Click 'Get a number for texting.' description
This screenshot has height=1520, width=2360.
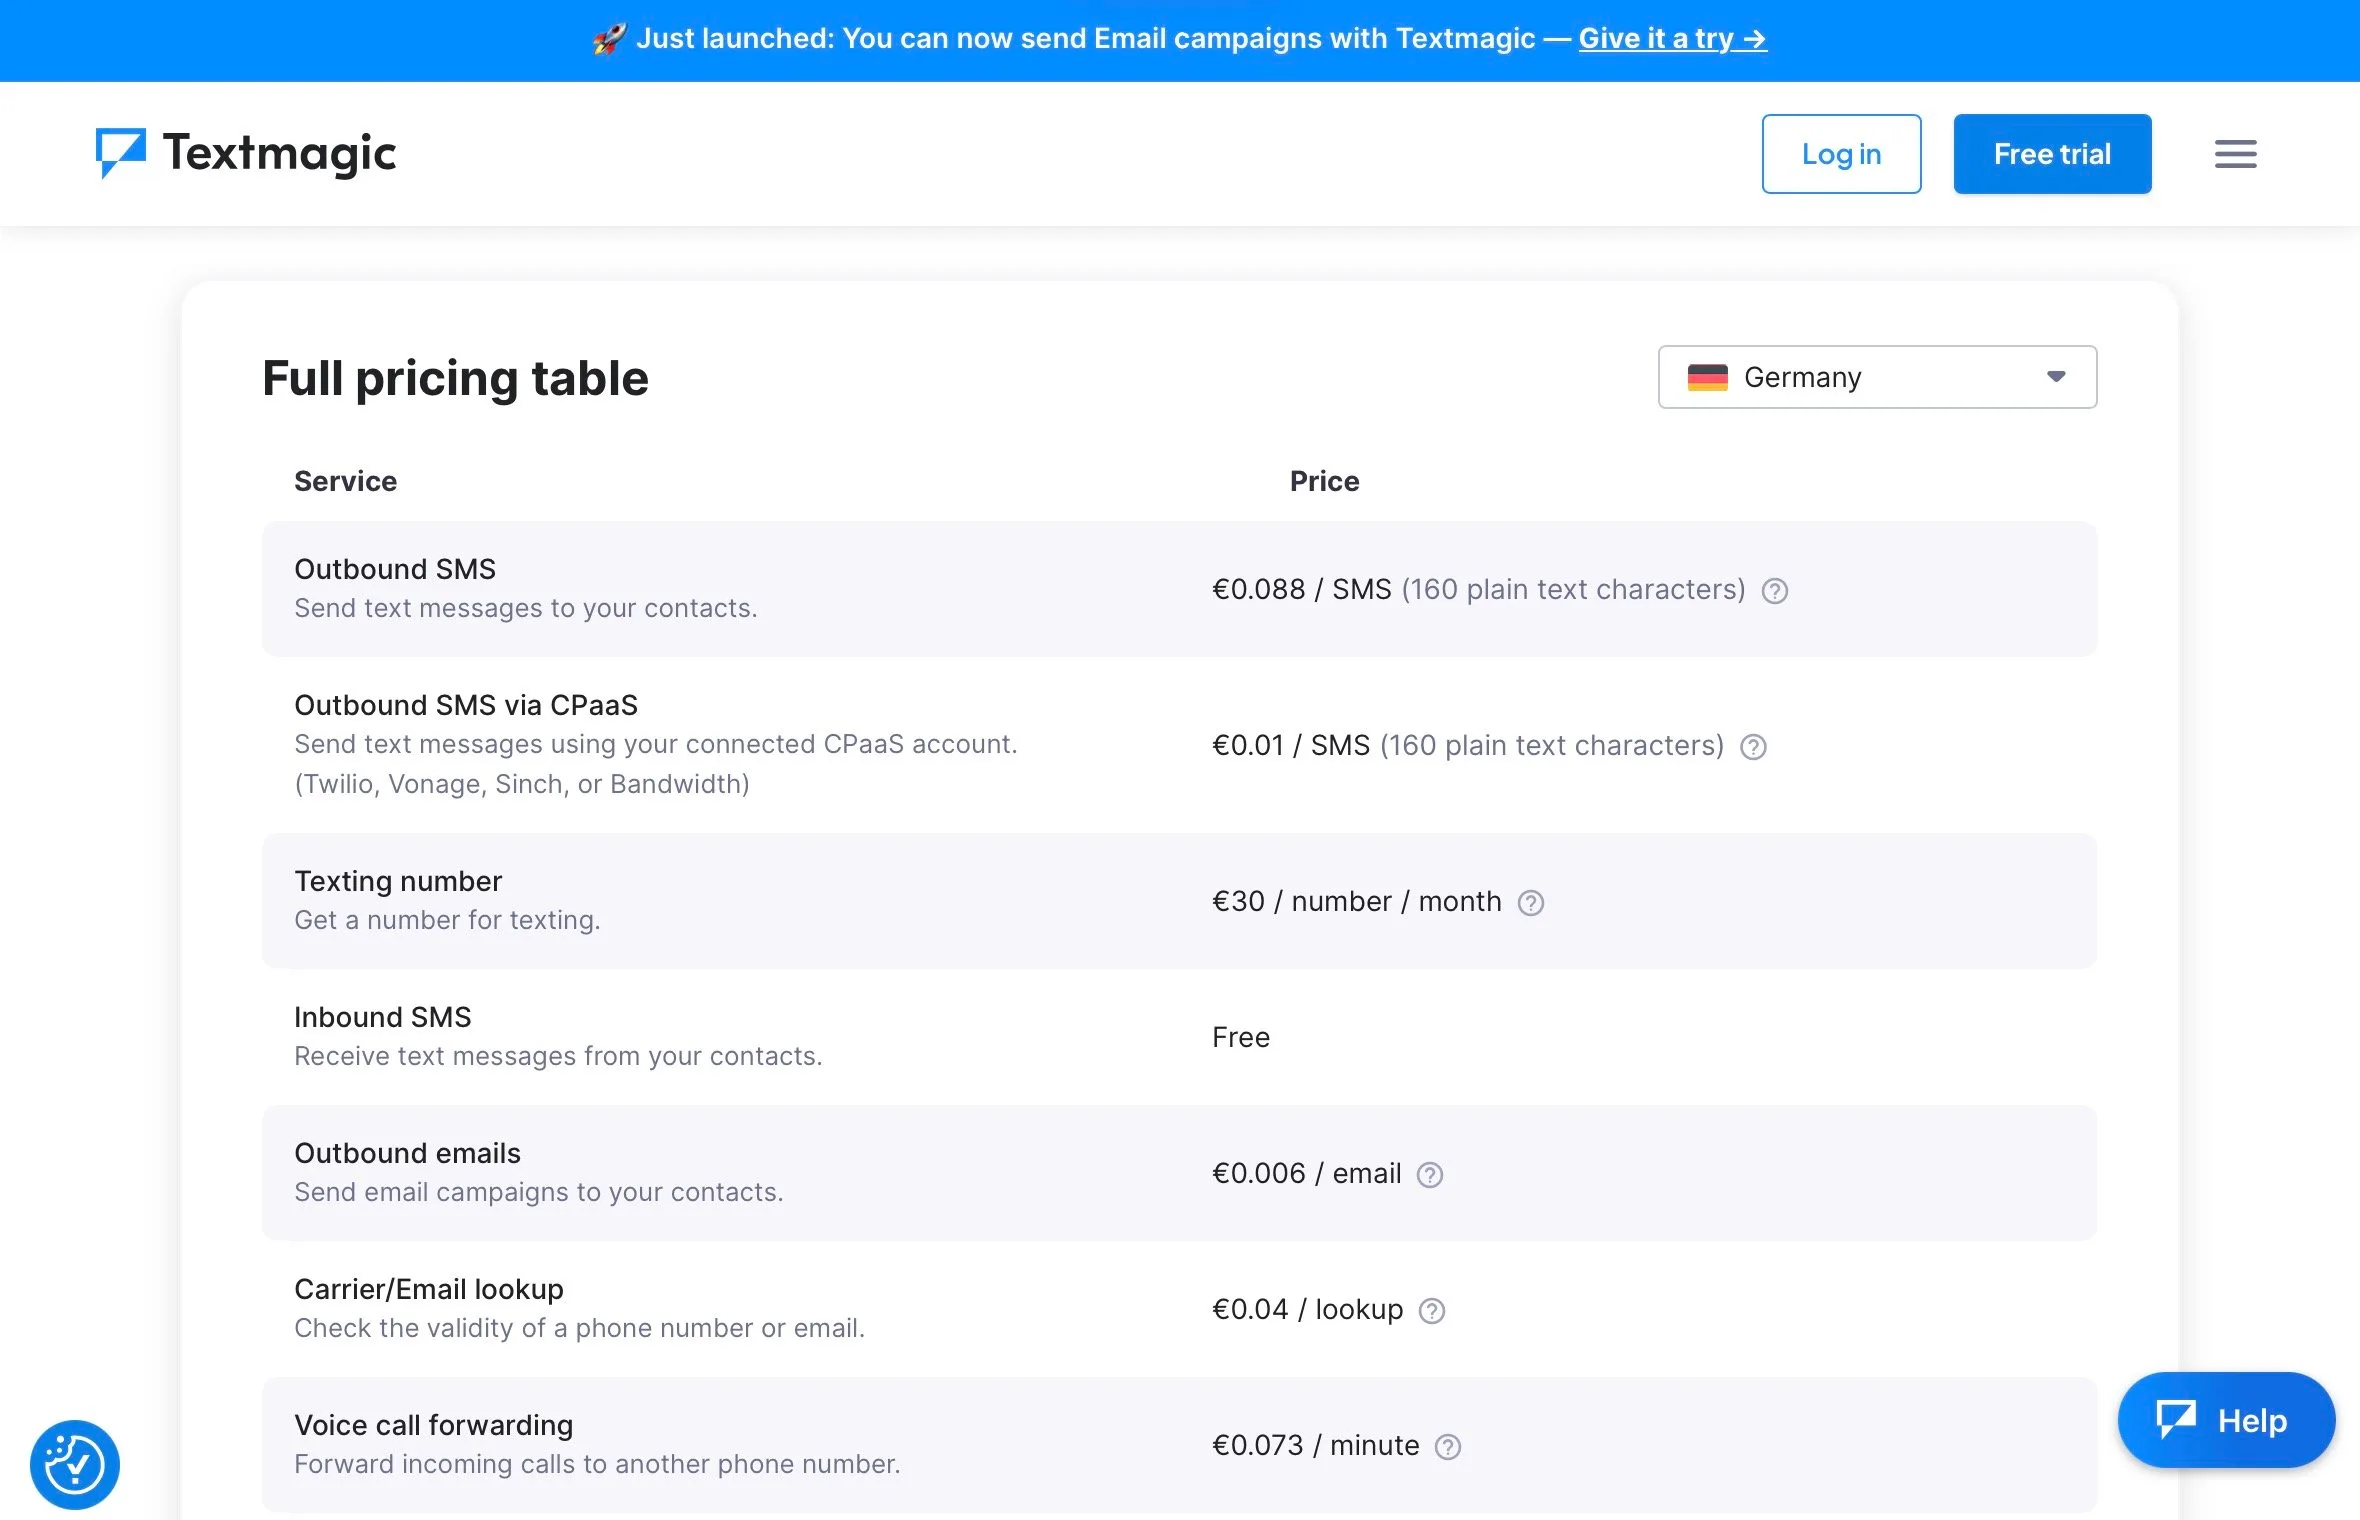(447, 920)
